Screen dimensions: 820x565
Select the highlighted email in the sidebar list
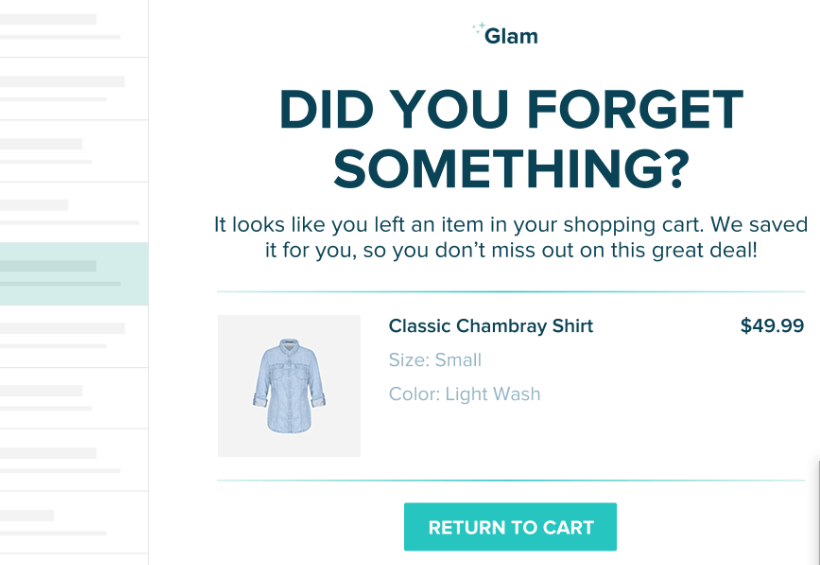point(74,274)
